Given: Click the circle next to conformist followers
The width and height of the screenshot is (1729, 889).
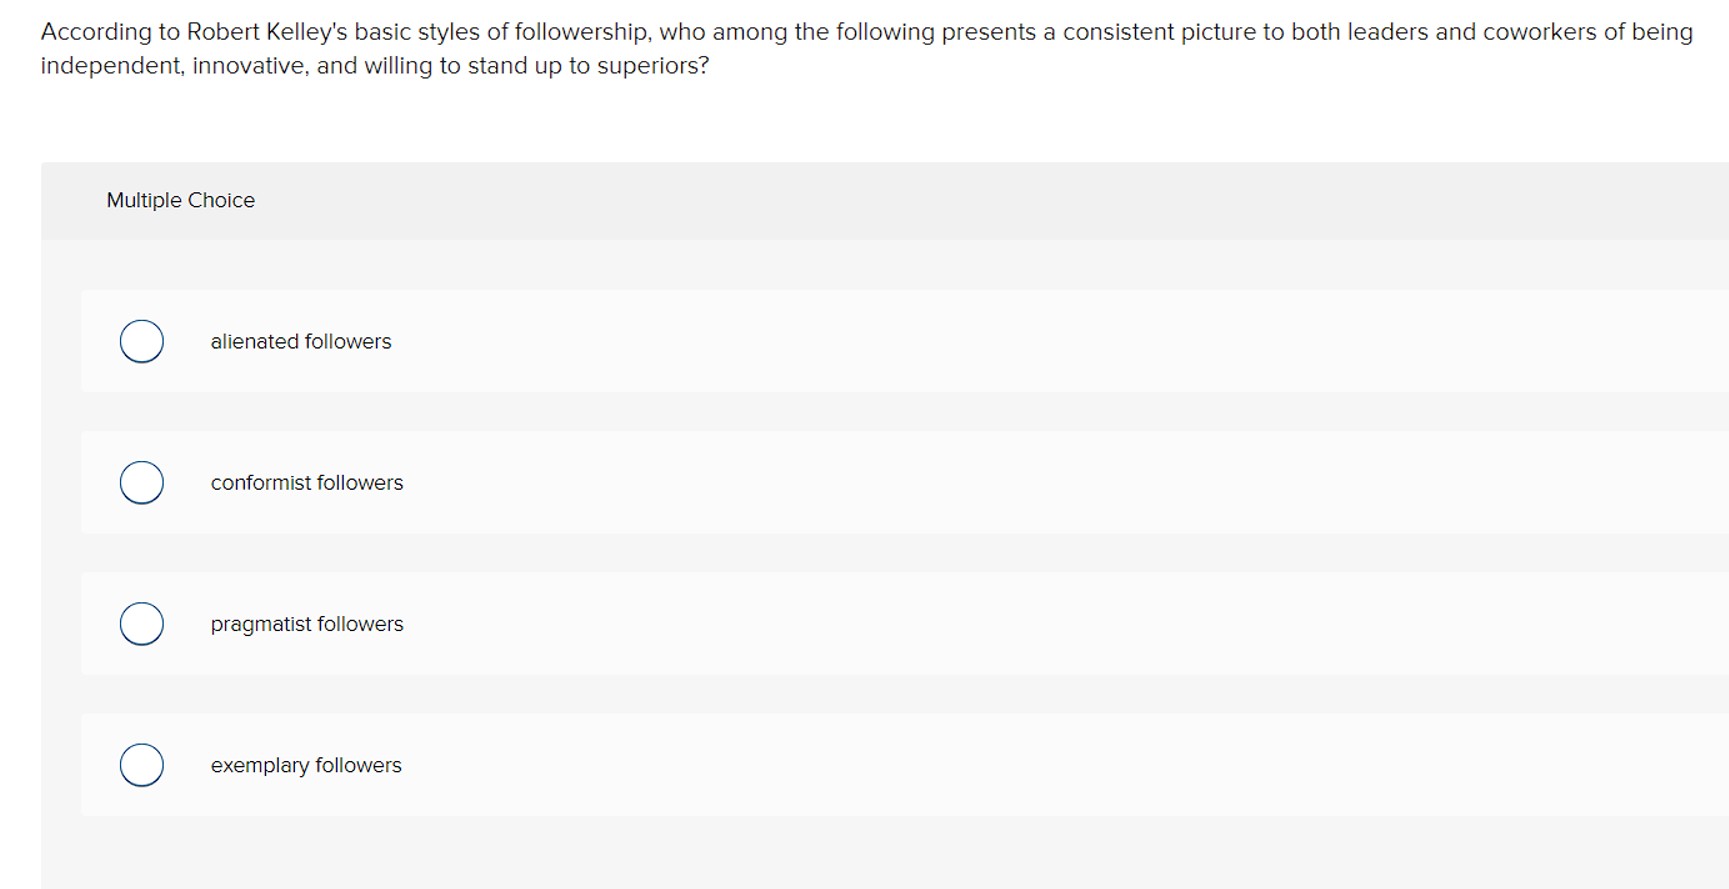Looking at the screenshot, I should 141,482.
